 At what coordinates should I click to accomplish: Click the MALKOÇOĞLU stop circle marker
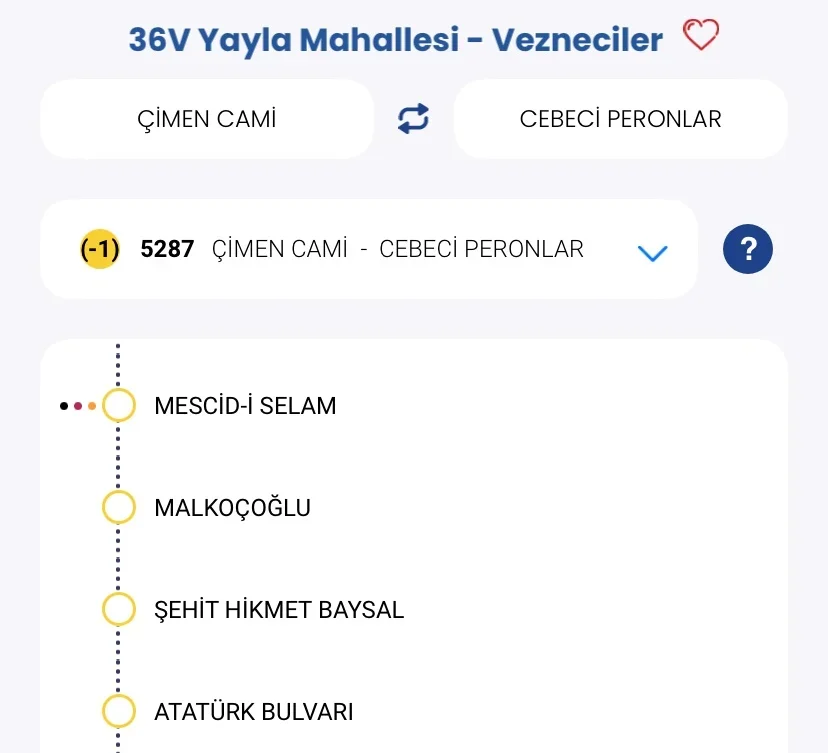click(119, 508)
